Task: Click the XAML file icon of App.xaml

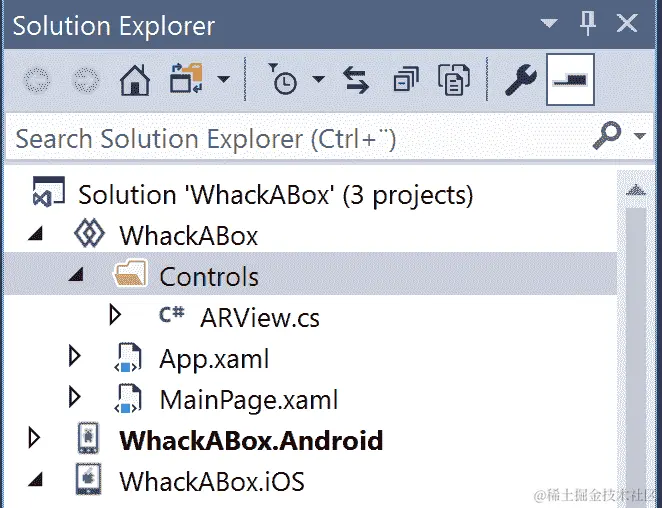Action: pos(128,357)
